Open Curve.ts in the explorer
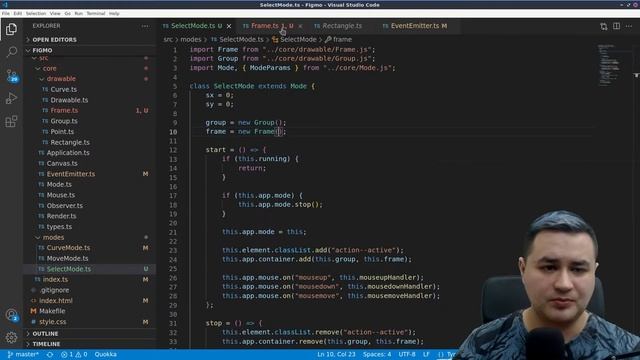This screenshot has width=640, height=360. [x=90, y=89]
